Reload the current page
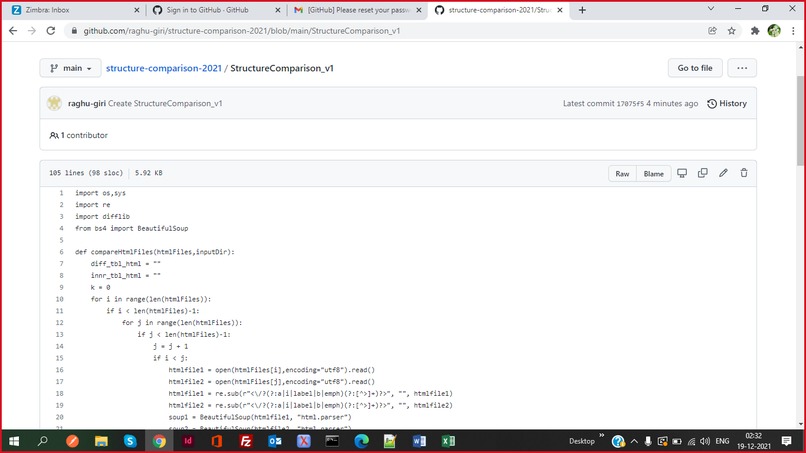Viewport: 806px width, 453px height. click(50, 31)
